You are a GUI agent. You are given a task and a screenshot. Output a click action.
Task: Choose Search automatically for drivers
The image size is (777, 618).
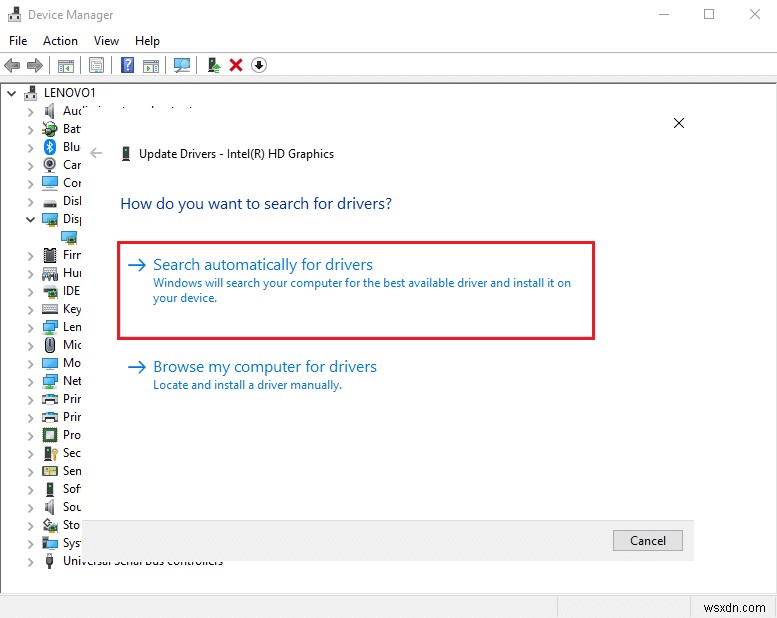click(x=356, y=290)
